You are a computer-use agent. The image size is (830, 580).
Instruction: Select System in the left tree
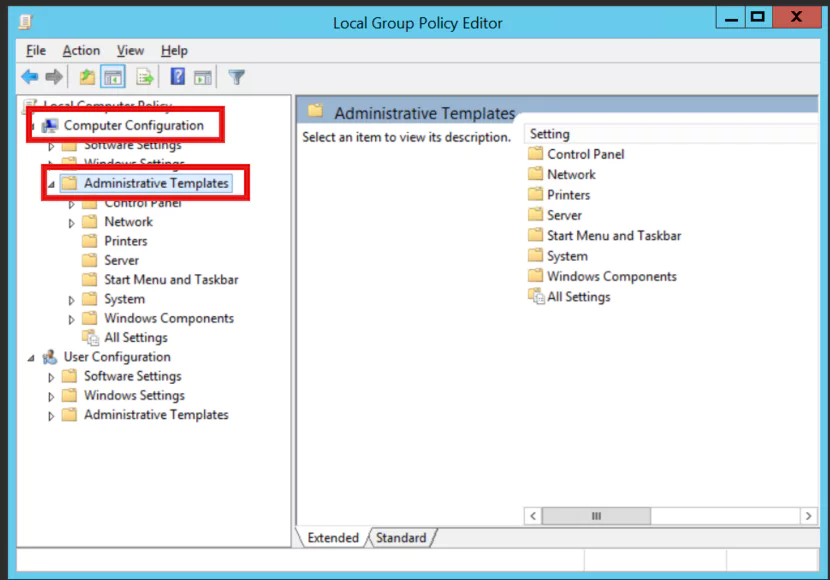click(124, 299)
